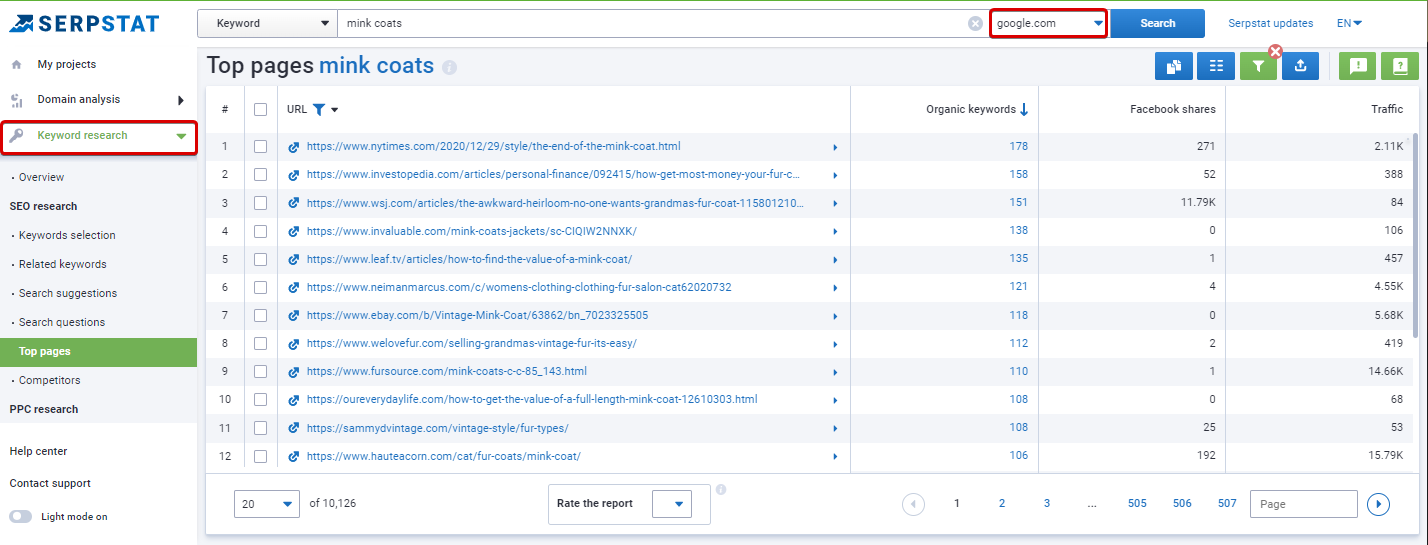The width and height of the screenshot is (1428, 545).
Task: Expand the Domain analysis menu arrow
Action: click(x=181, y=100)
